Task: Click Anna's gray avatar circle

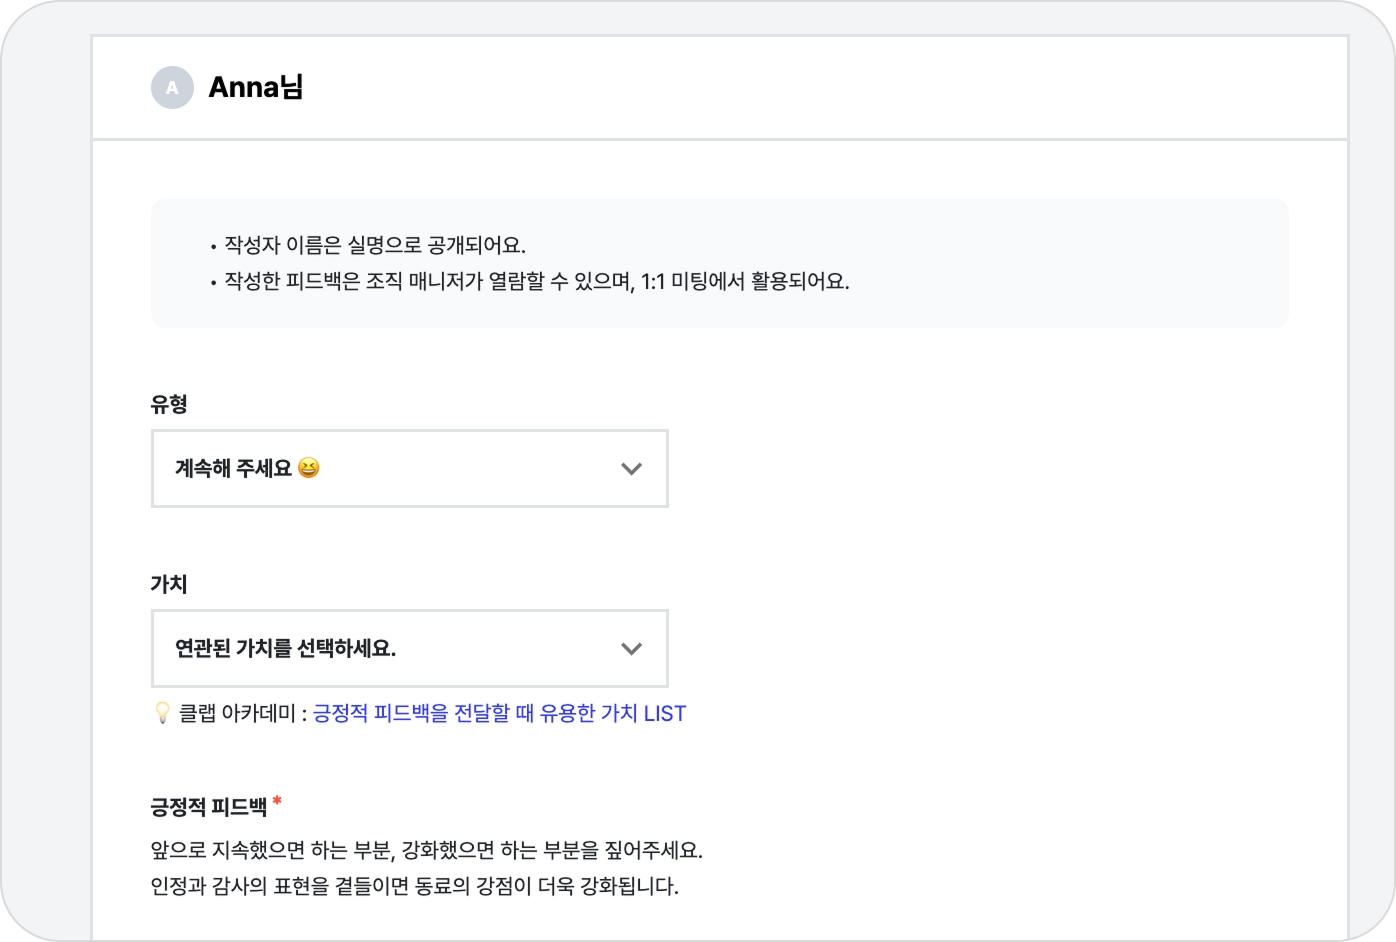Action: click(x=172, y=88)
